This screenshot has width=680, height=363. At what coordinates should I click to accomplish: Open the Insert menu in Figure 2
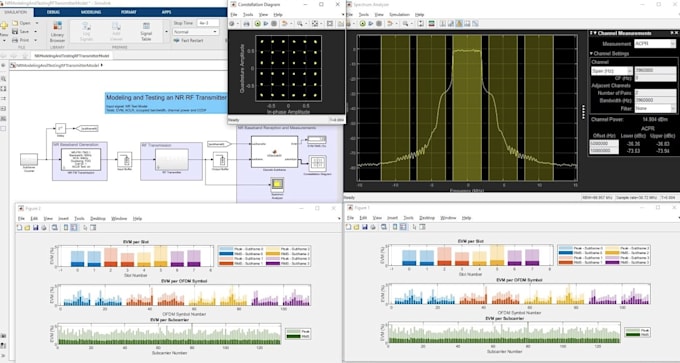(x=63, y=219)
